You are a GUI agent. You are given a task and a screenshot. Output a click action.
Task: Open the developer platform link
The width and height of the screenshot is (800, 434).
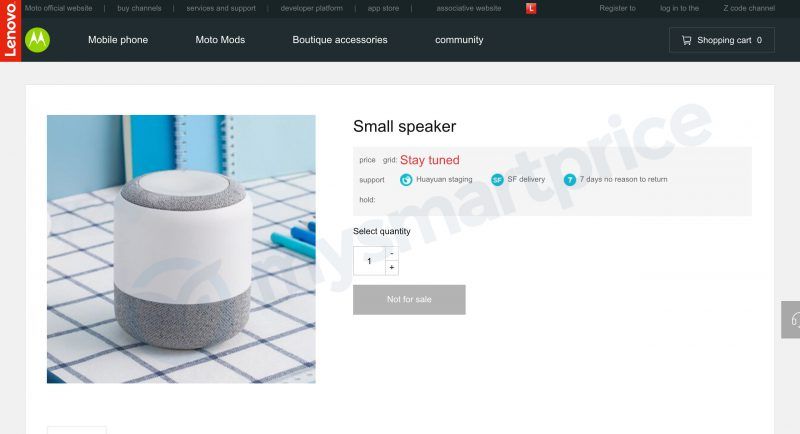(312, 8)
